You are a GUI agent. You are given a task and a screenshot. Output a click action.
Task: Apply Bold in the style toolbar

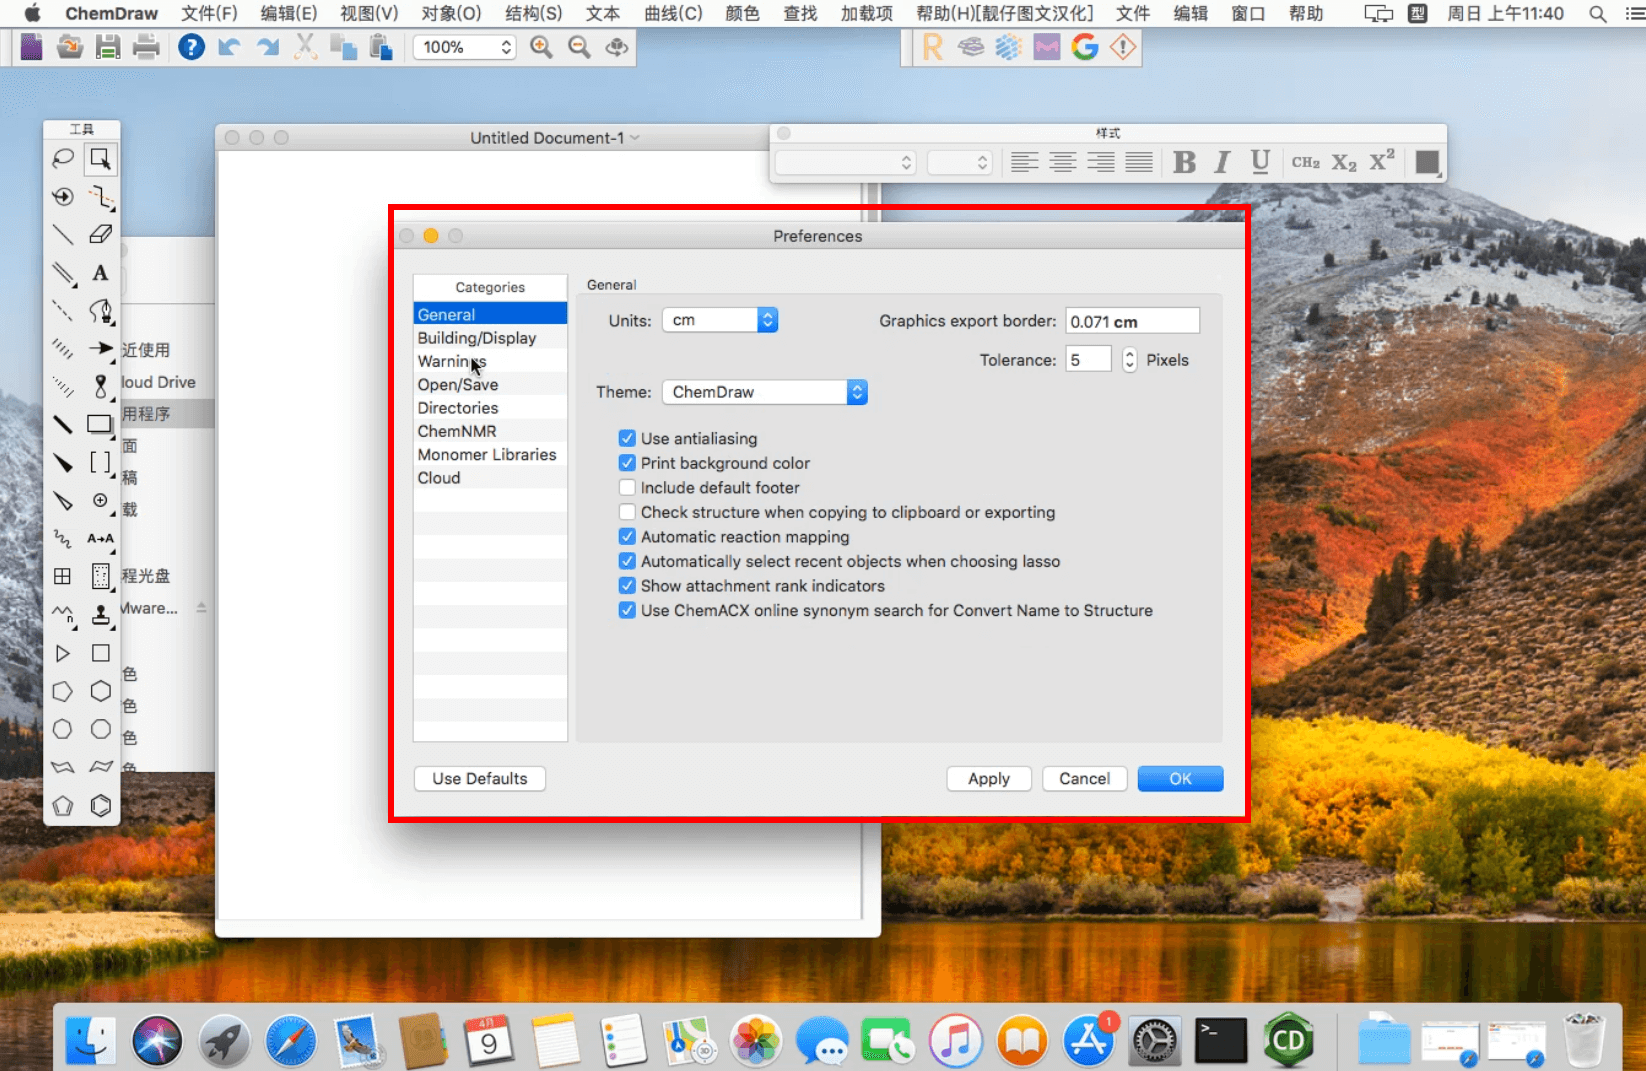point(1184,162)
